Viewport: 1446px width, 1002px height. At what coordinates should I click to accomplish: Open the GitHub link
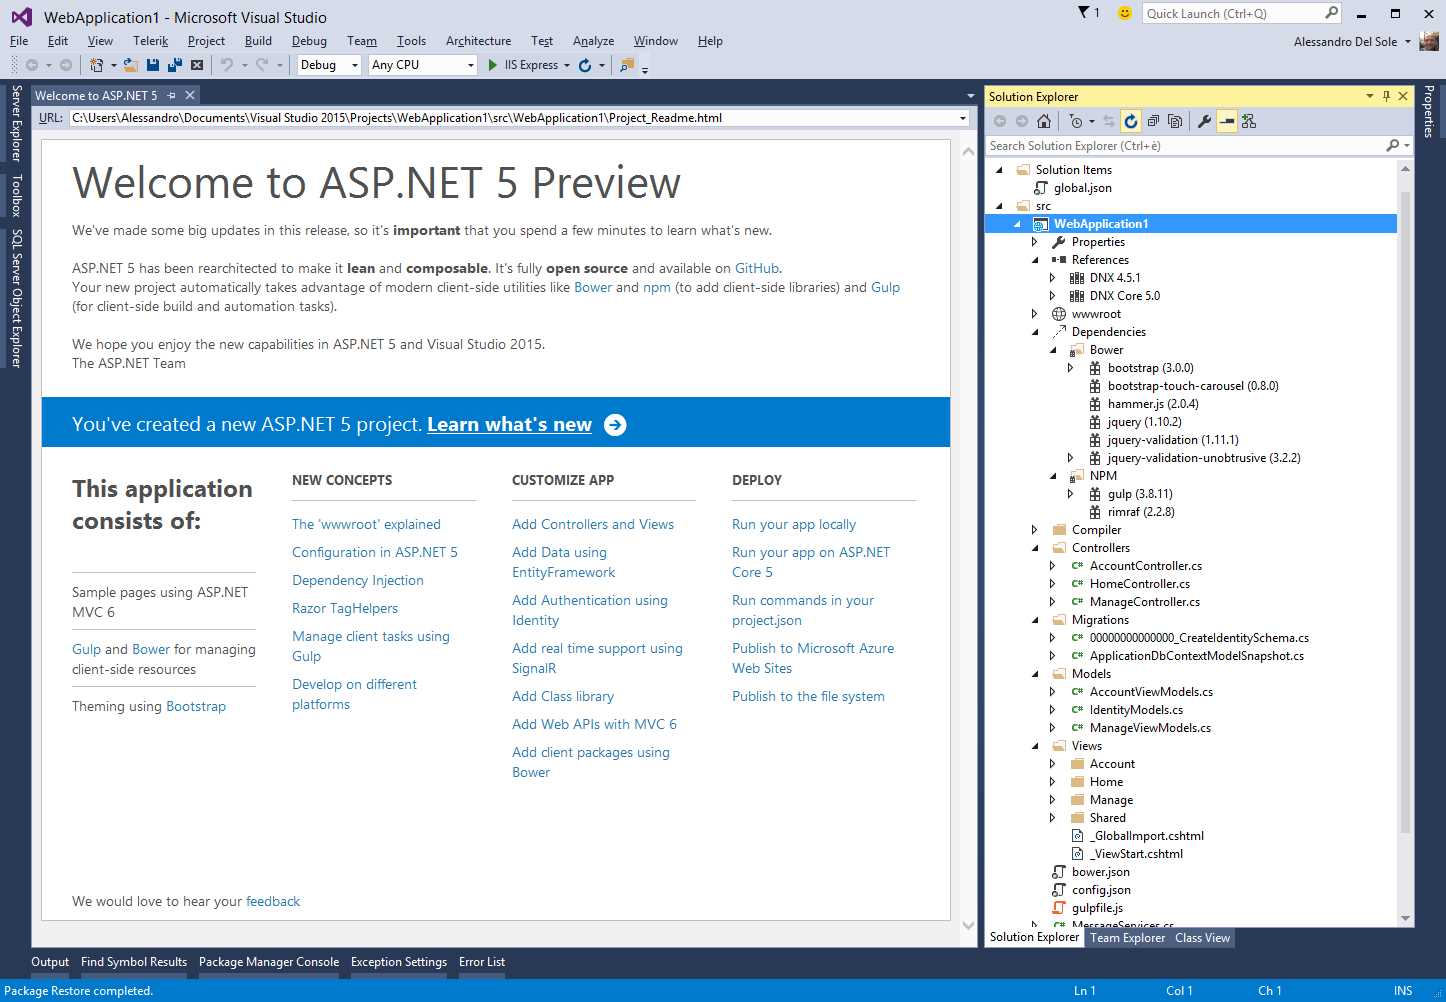(757, 268)
